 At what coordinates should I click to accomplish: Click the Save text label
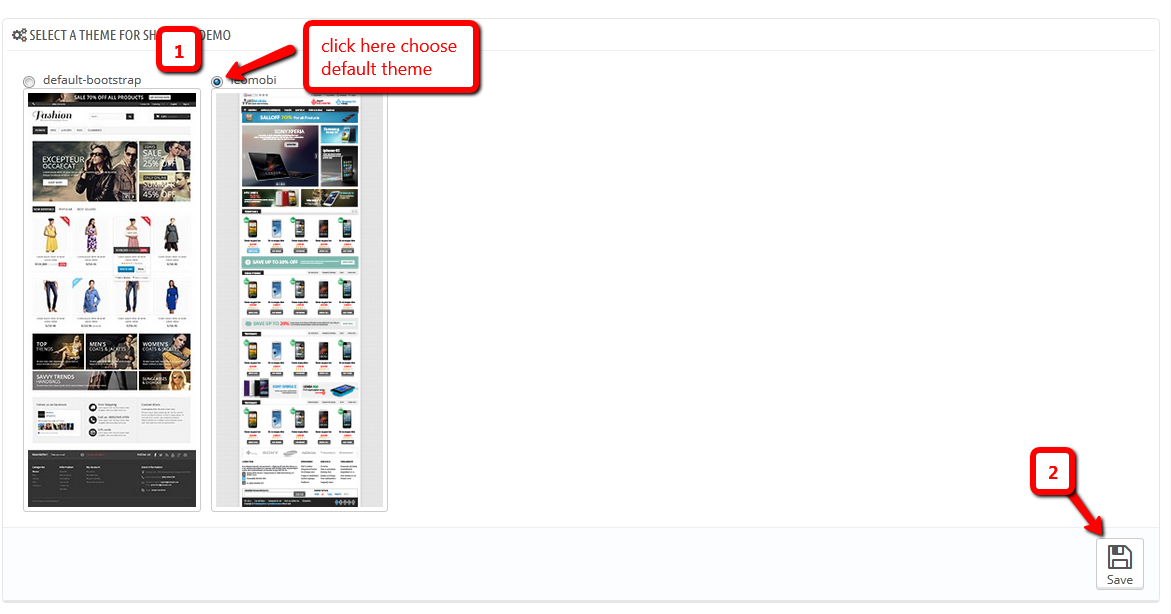[1119, 580]
